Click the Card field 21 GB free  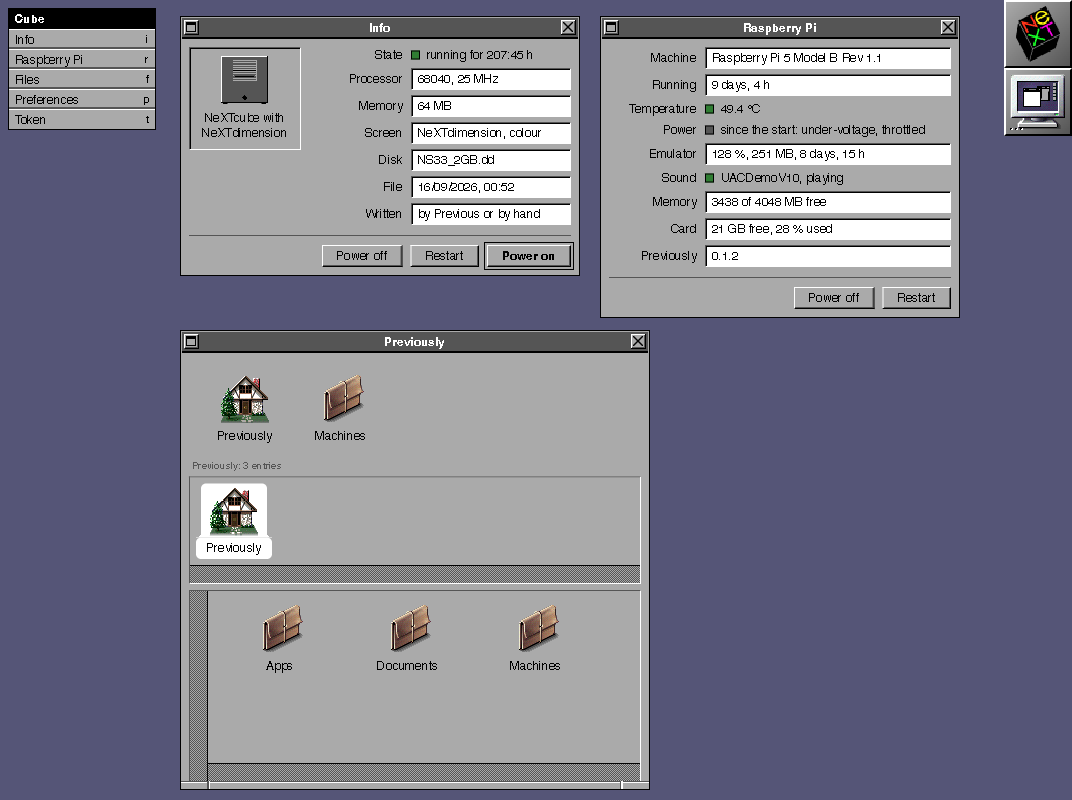pyautogui.click(x=828, y=229)
